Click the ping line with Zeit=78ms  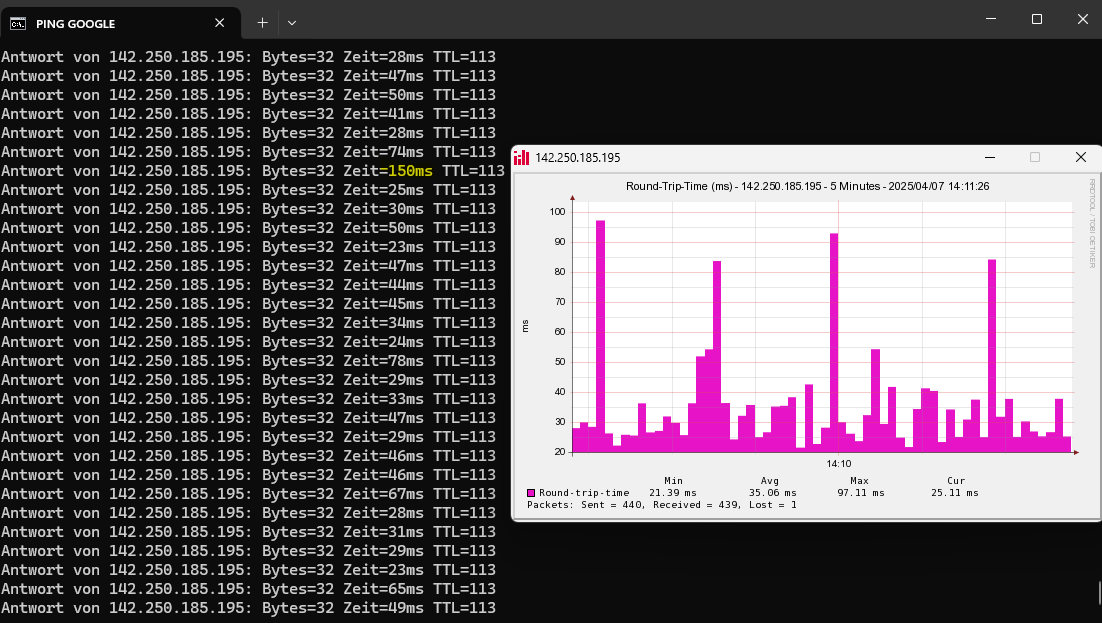tap(248, 361)
